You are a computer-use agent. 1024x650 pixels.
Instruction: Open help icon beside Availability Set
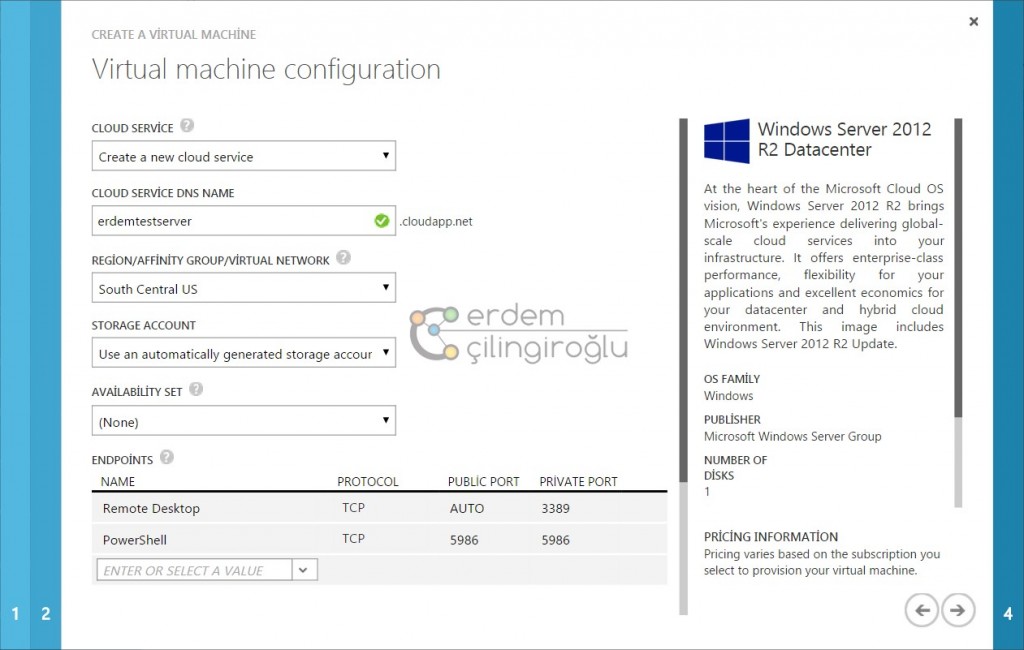pyautogui.click(x=196, y=389)
